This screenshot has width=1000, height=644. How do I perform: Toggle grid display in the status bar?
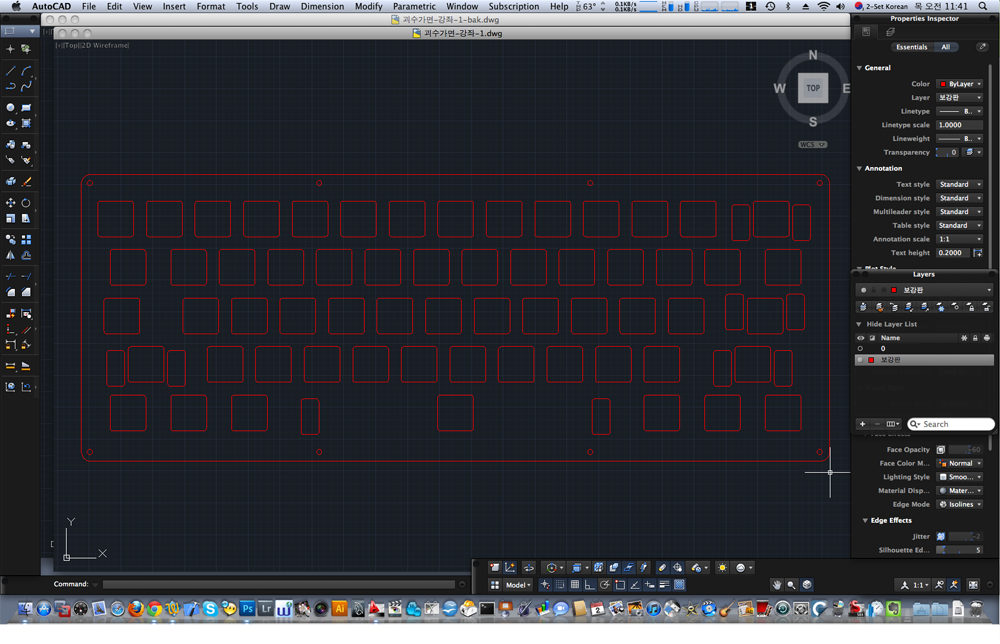coord(575,585)
